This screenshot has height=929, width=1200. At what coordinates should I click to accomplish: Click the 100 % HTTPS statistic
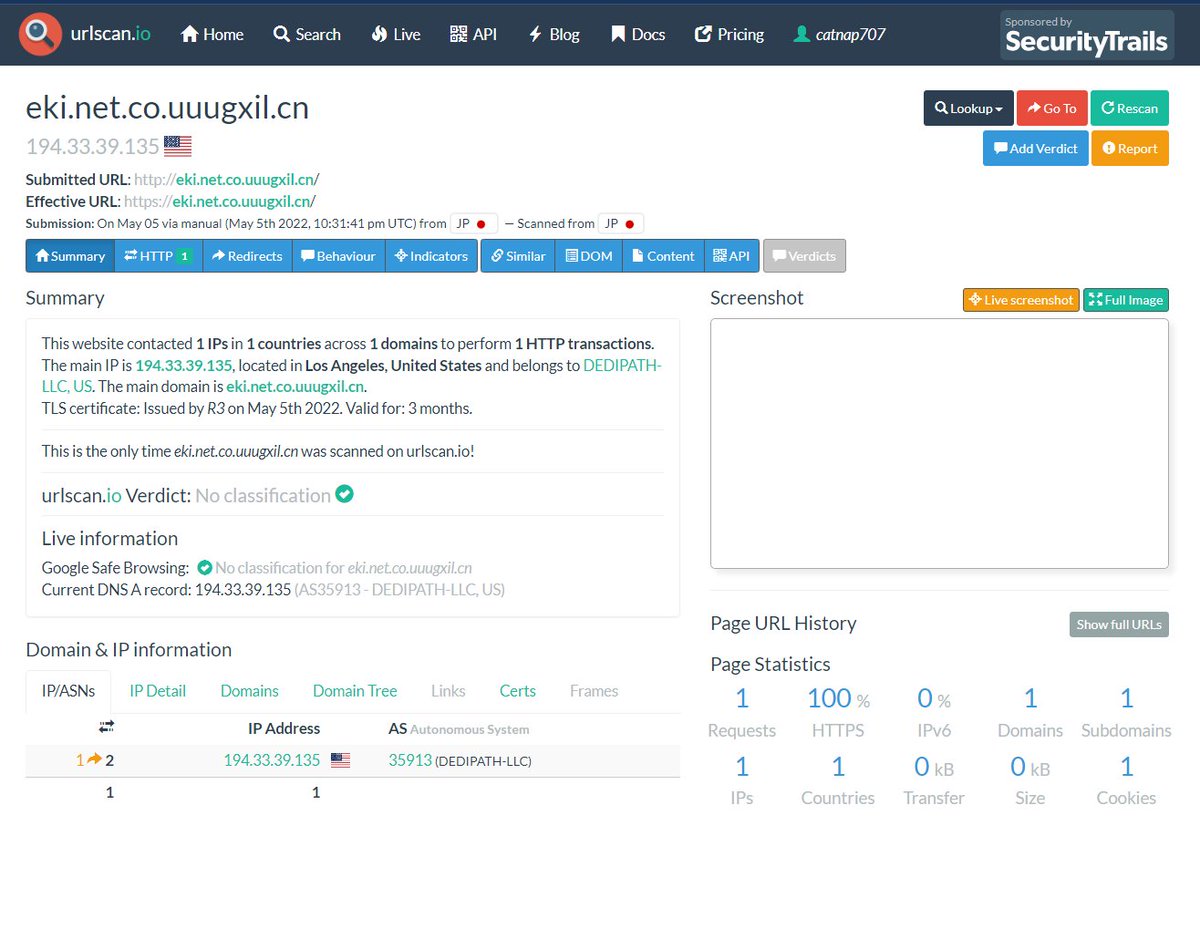coord(838,698)
